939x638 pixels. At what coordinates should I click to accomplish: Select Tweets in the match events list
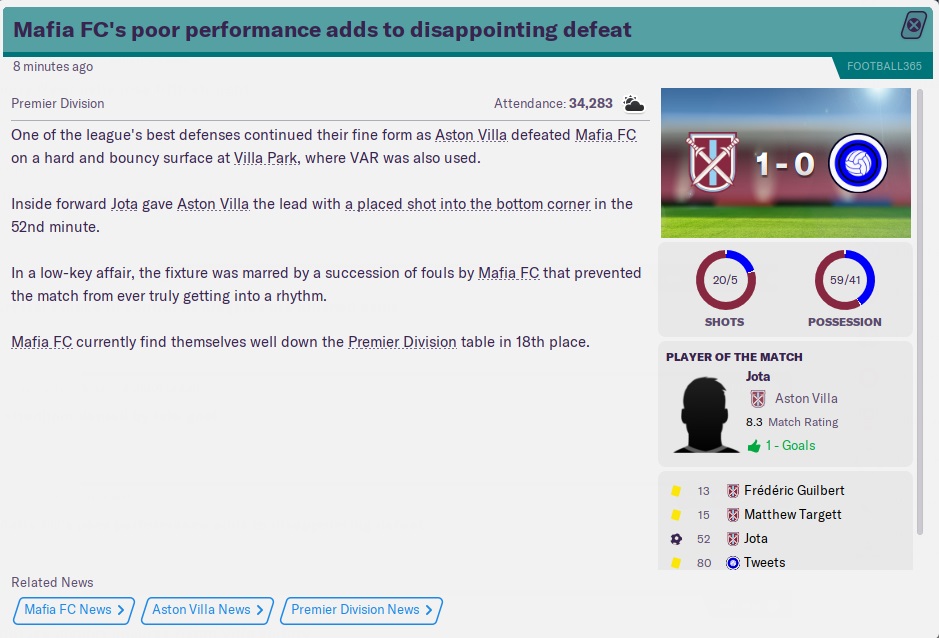pyautogui.click(x=764, y=563)
